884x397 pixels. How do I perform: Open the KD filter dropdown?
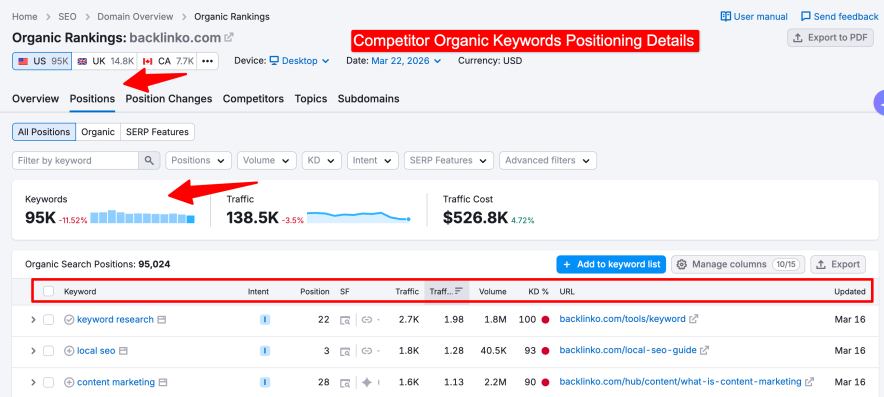(x=322, y=160)
